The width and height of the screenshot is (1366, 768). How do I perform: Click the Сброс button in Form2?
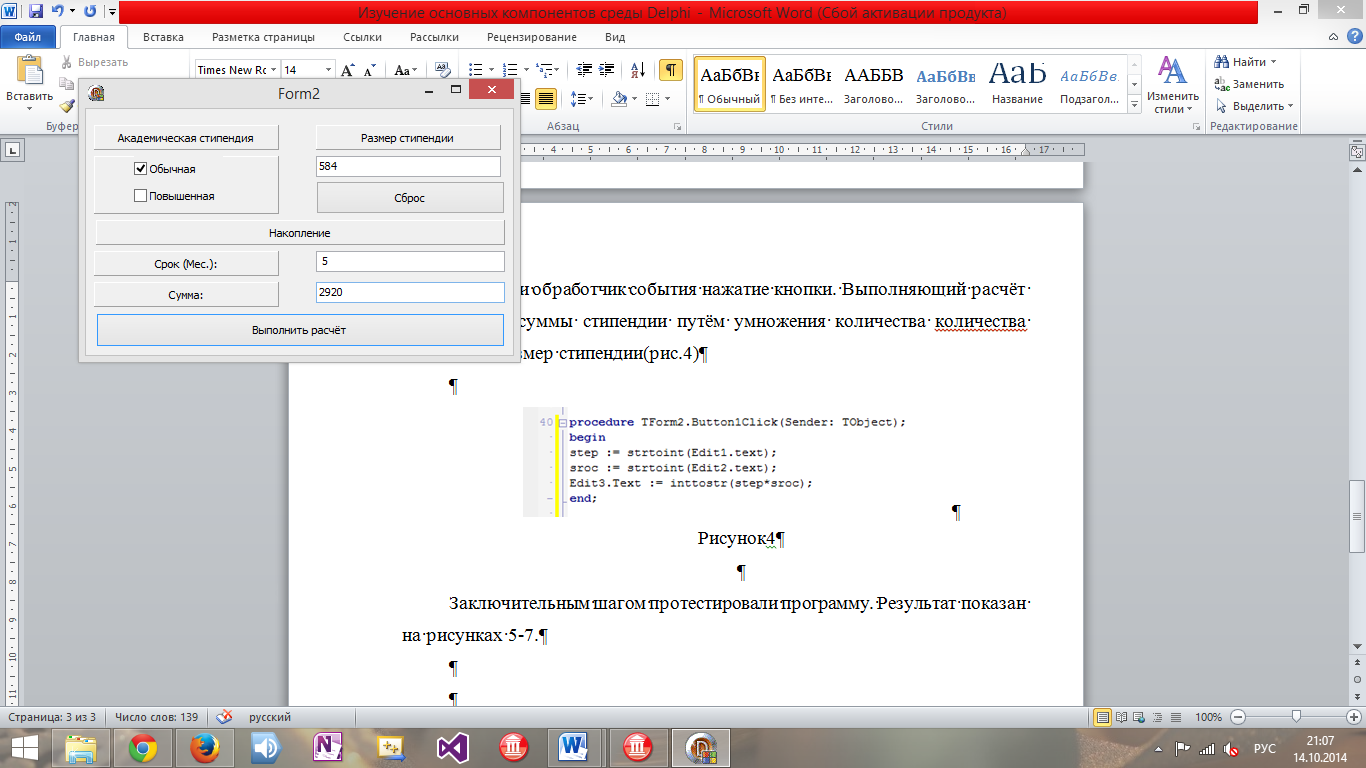(x=410, y=198)
